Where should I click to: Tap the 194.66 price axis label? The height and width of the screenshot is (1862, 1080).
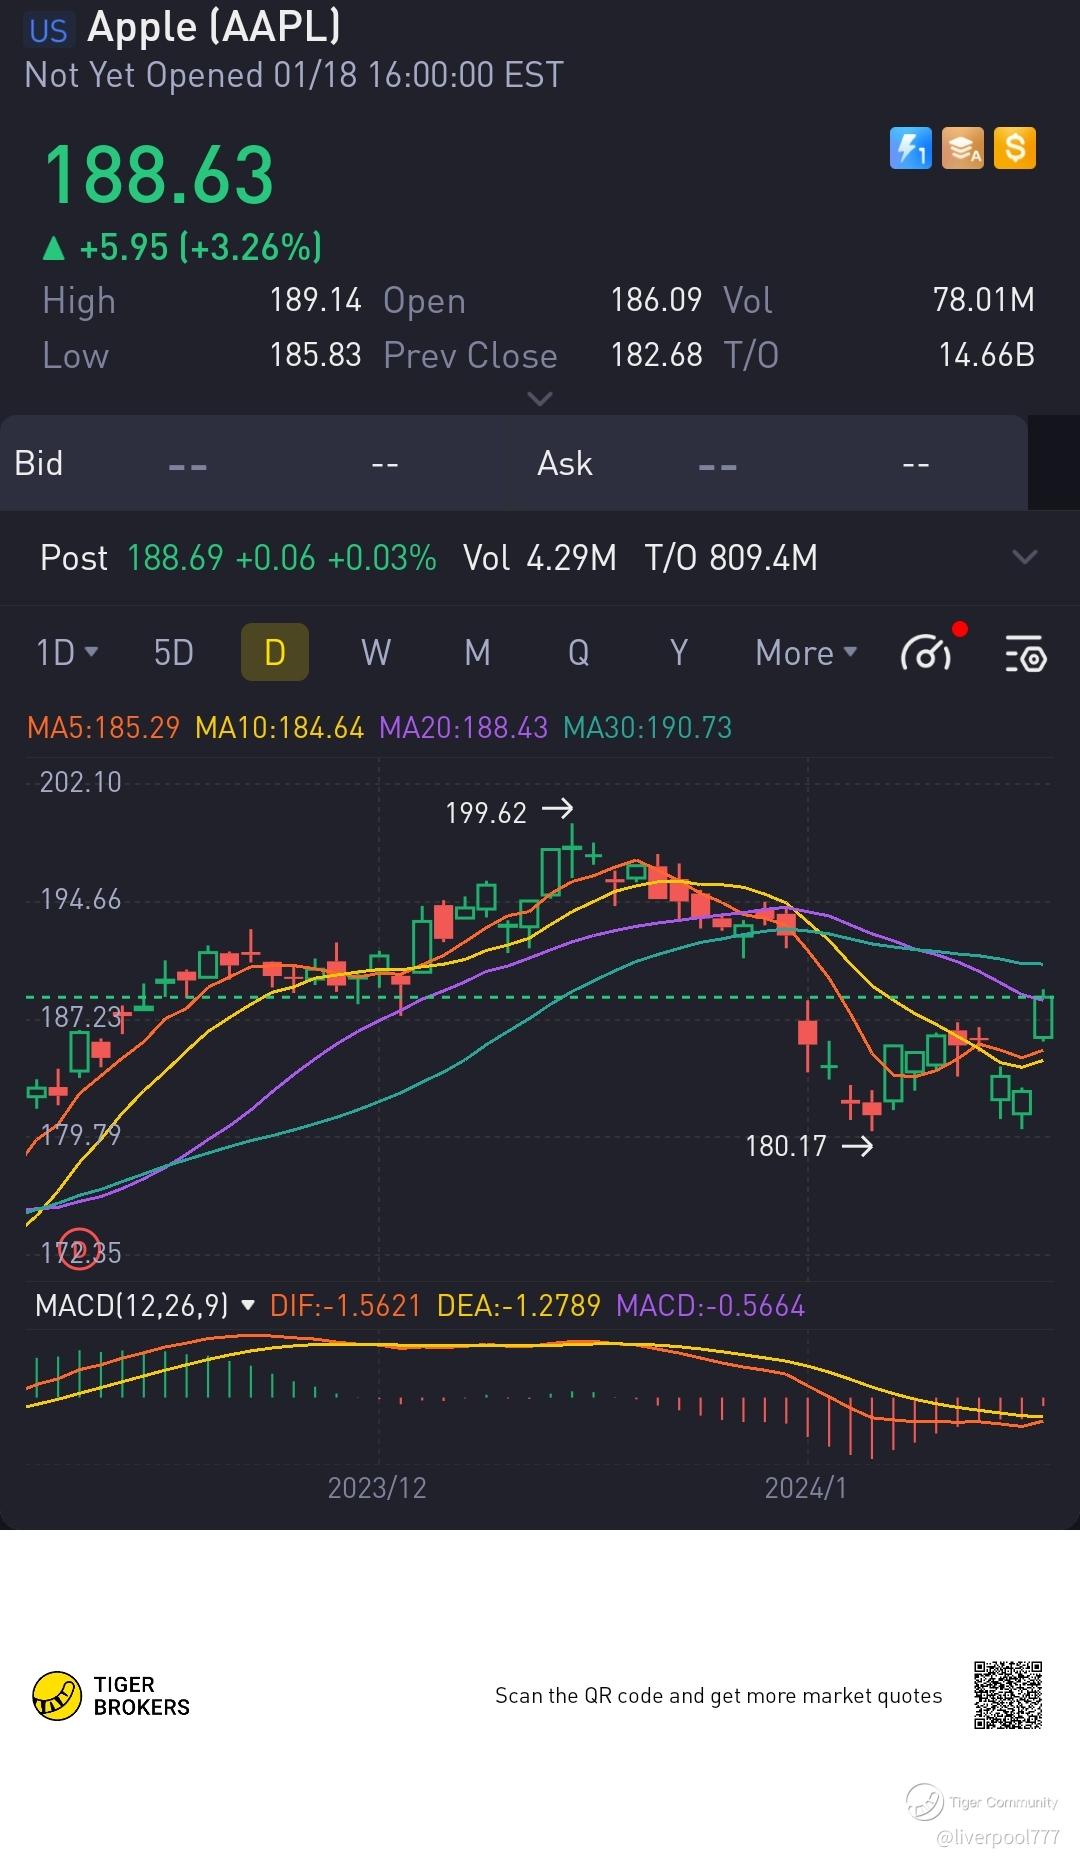click(x=80, y=900)
